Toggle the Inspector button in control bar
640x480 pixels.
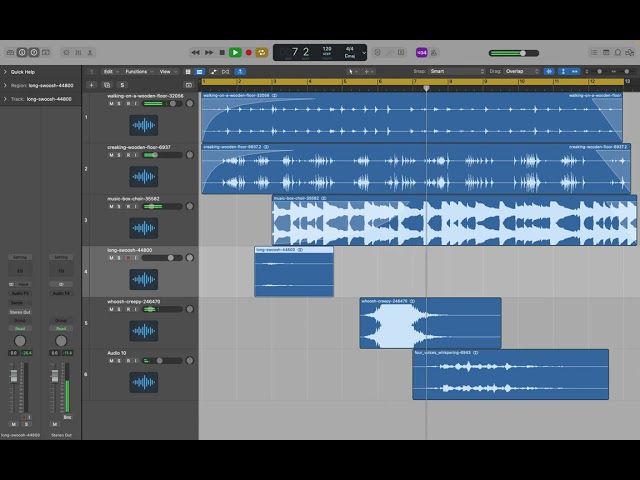click(x=22, y=53)
